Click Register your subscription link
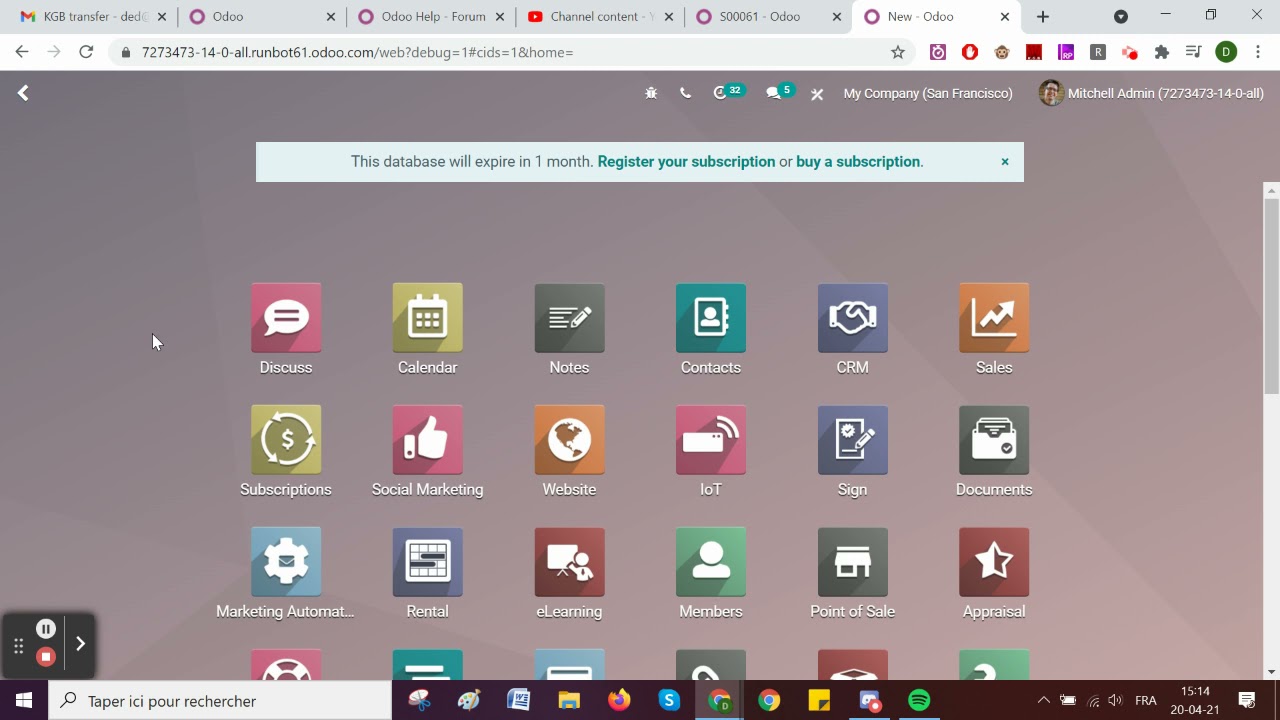1280x720 pixels. click(x=686, y=161)
